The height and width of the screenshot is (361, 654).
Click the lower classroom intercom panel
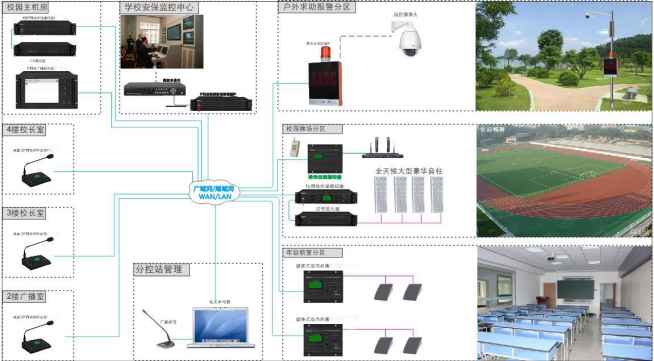click(x=323, y=340)
